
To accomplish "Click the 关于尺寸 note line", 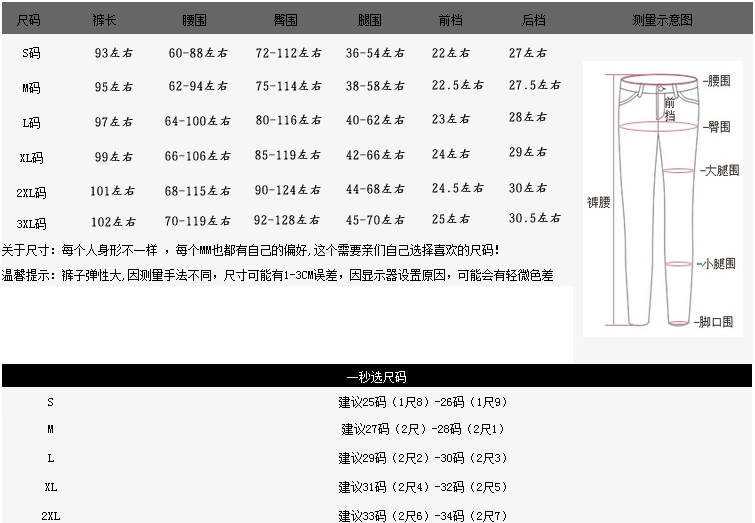I will click(x=251, y=250).
